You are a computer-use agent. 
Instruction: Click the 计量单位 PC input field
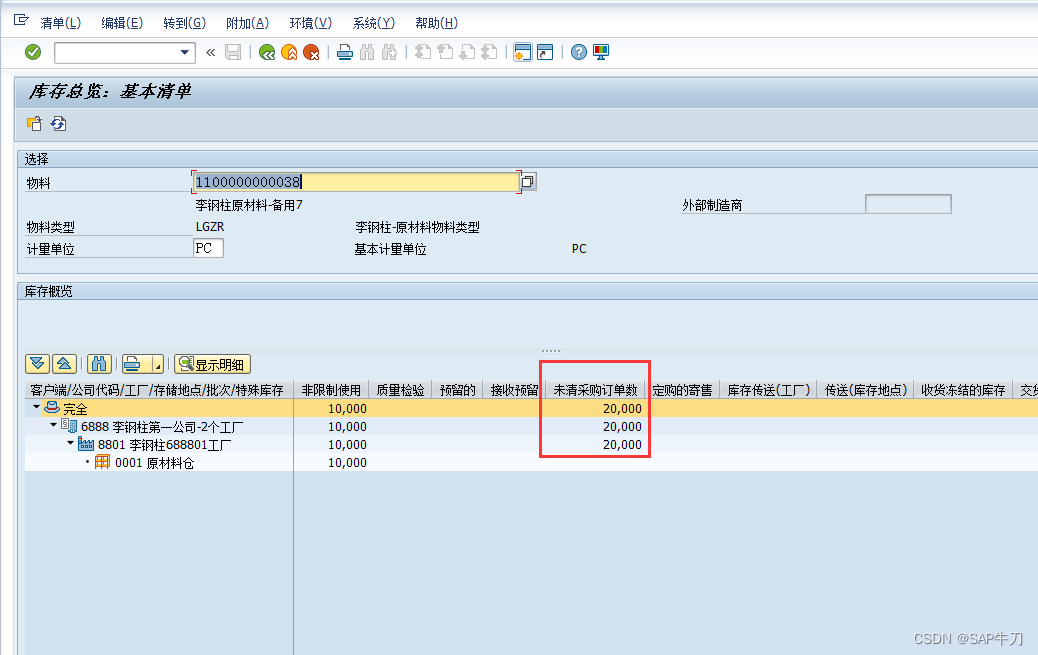click(209, 248)
